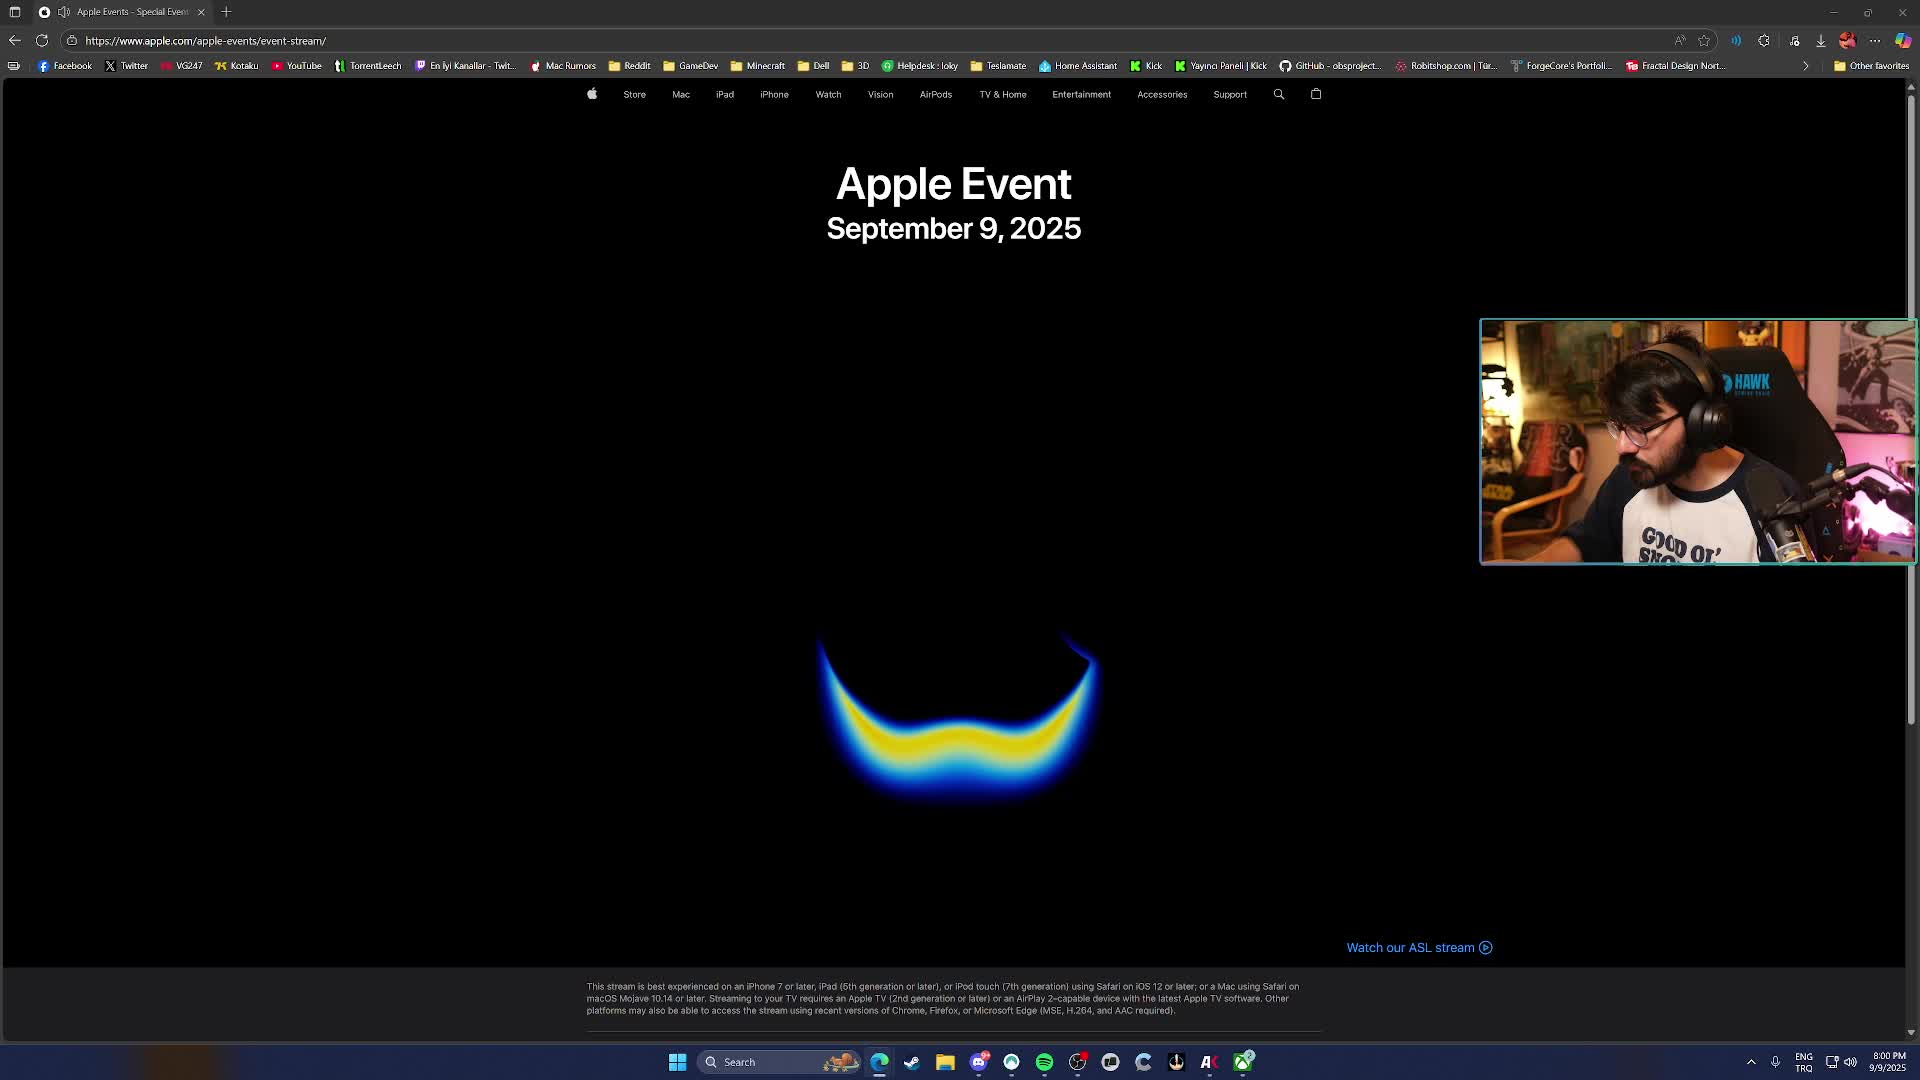Show more bookmarks chevron
Viewport: 1920px width, 1080px height.
tap(1806, 66)
